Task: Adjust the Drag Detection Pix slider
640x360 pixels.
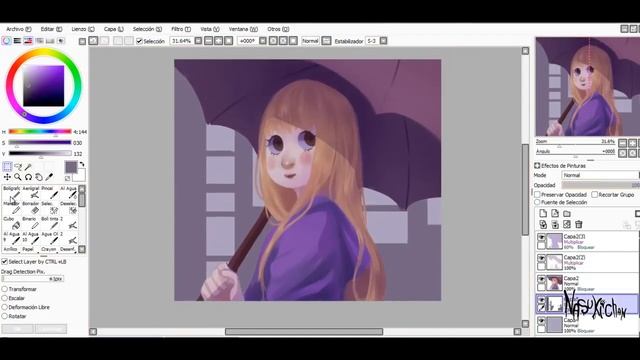Action: tap(33, 279)
